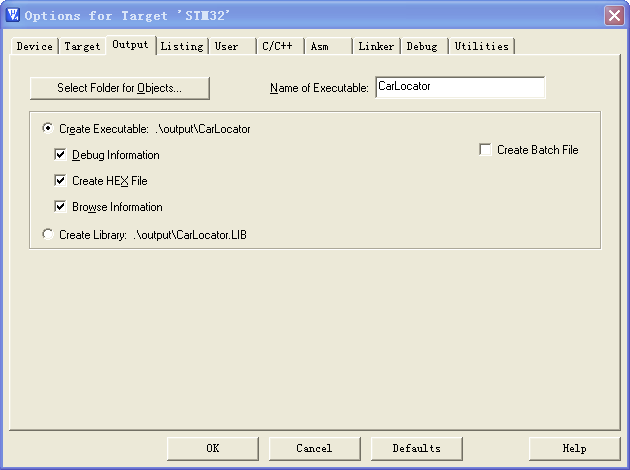Click the Name of Executable label
Viewport: 630px width, 470px height.
click(x=319, y=88)
